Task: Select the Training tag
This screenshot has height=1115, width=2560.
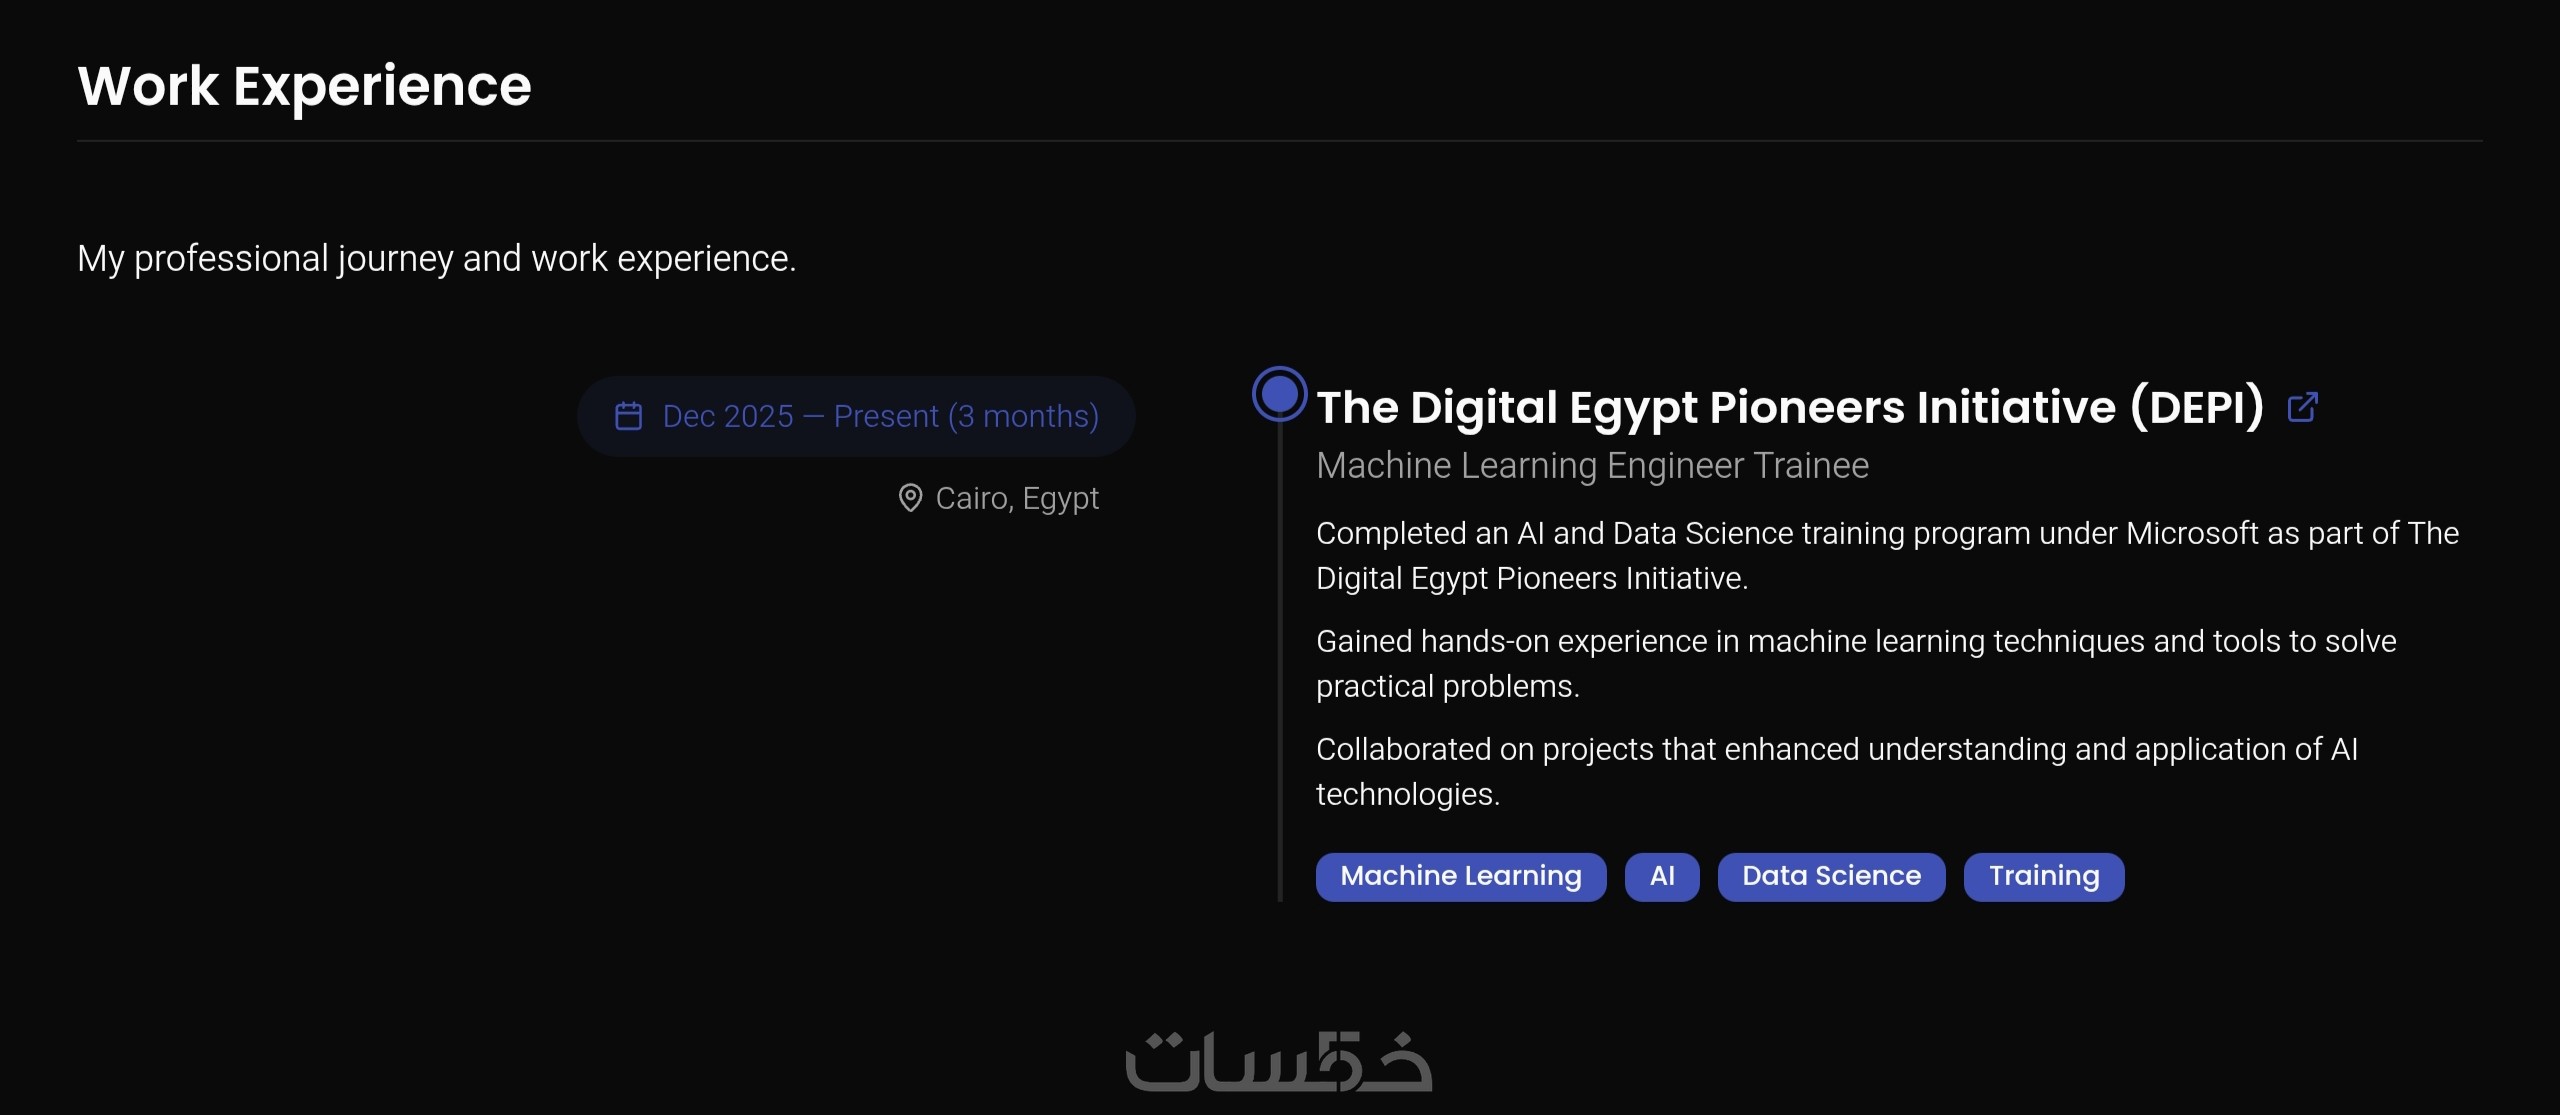Action: coord(2043,876)
